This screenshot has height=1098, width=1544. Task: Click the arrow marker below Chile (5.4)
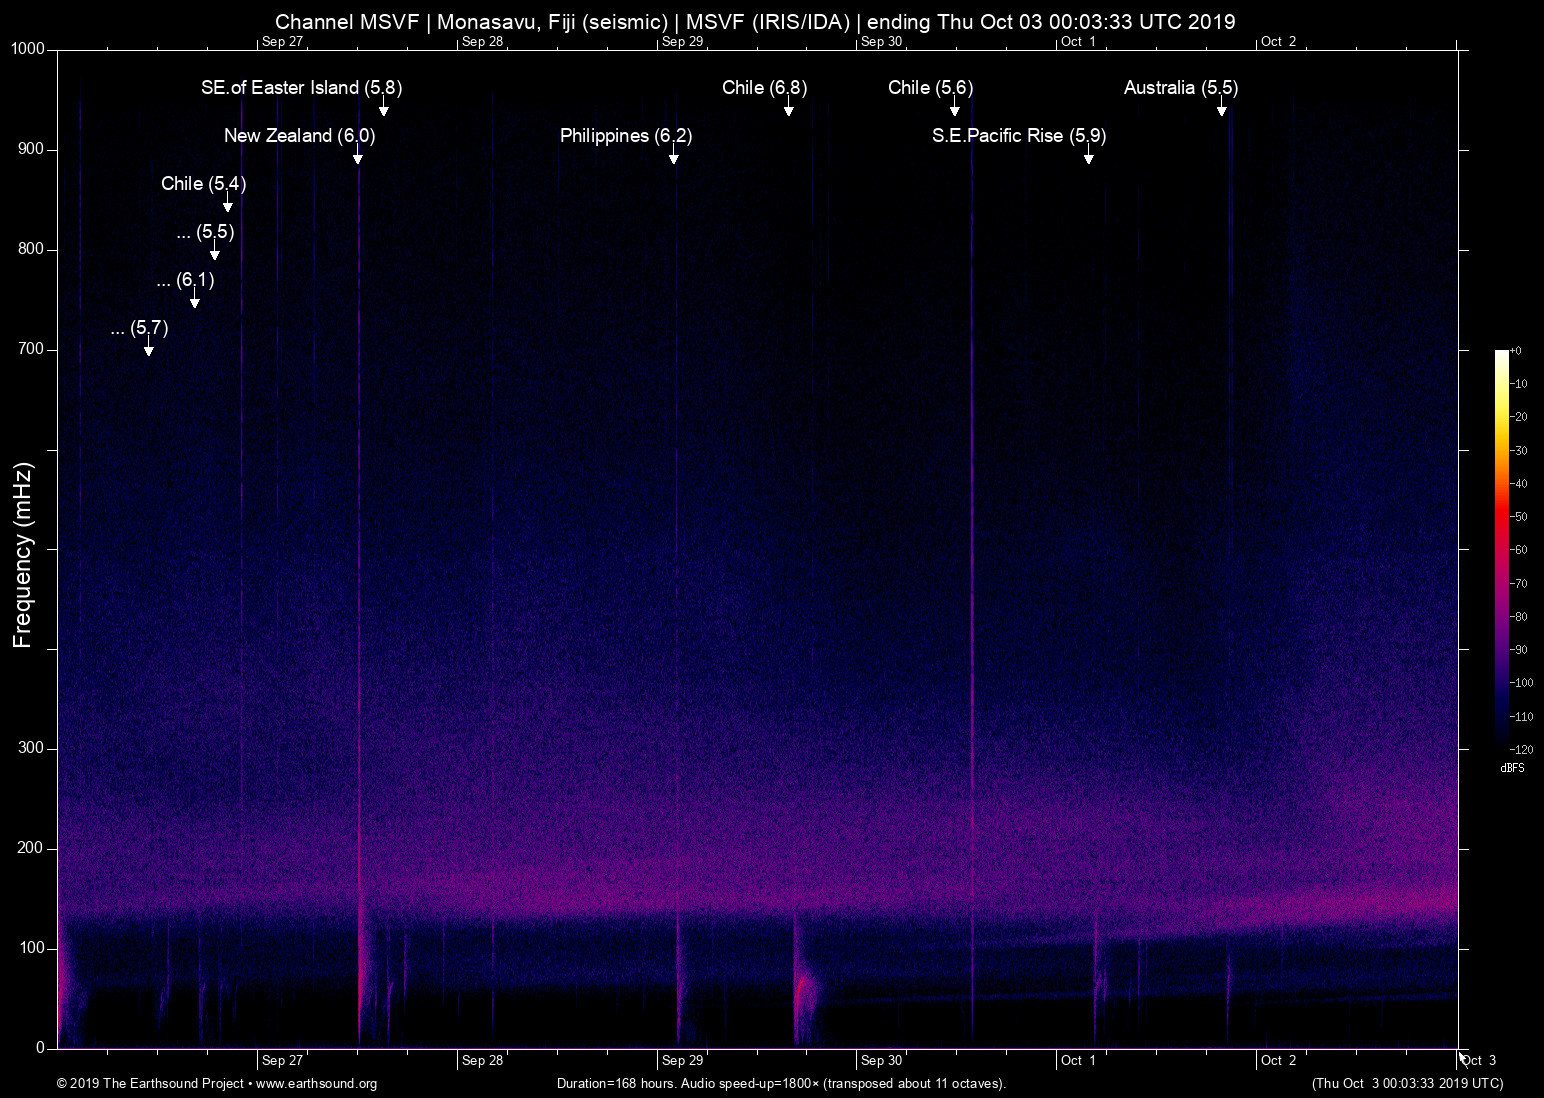228,205
